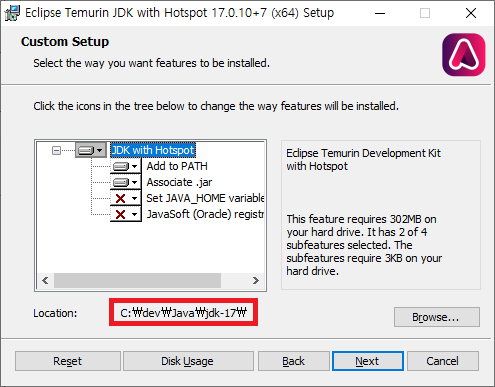Click the installer icon in the title bar
The height and width of the screenshot is (387, 495).
click(x=12, y=13)
